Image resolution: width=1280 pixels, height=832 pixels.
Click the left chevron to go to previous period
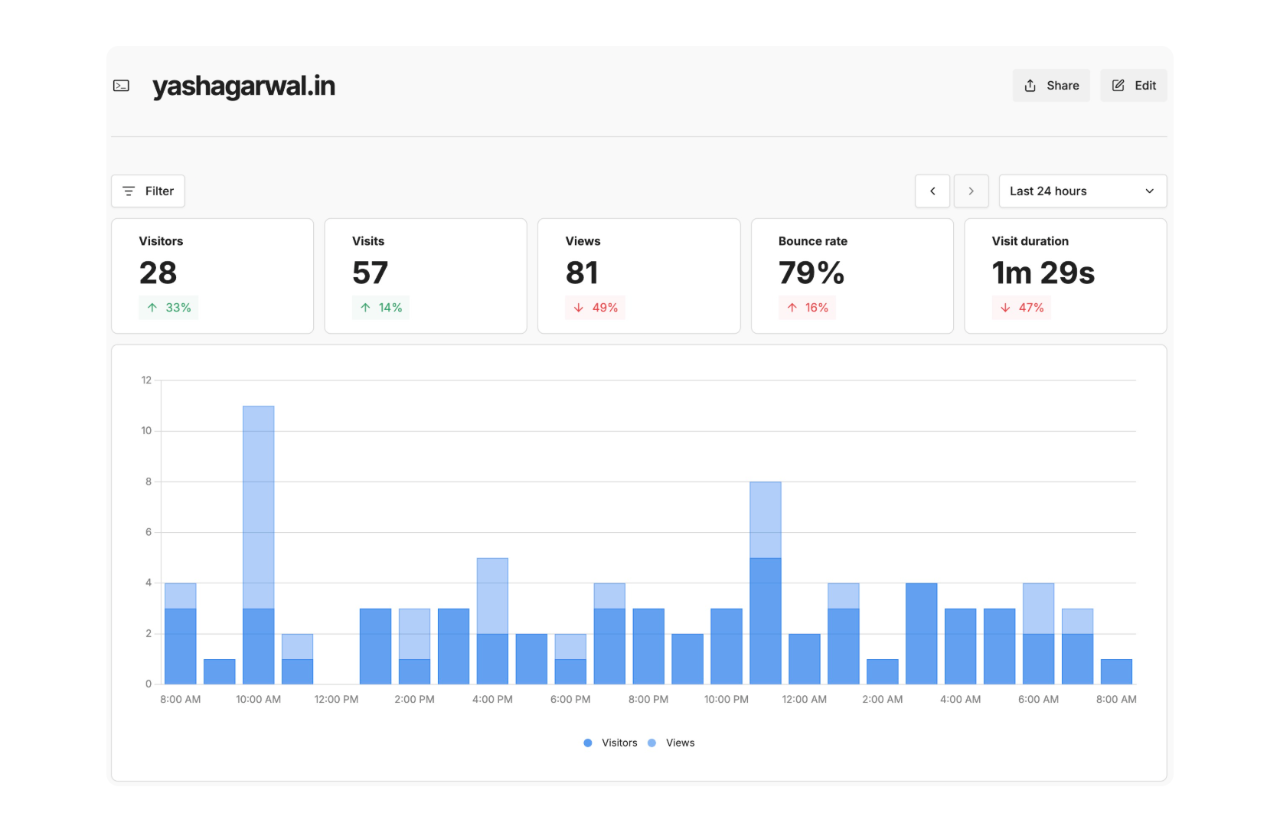pos(932,191)
